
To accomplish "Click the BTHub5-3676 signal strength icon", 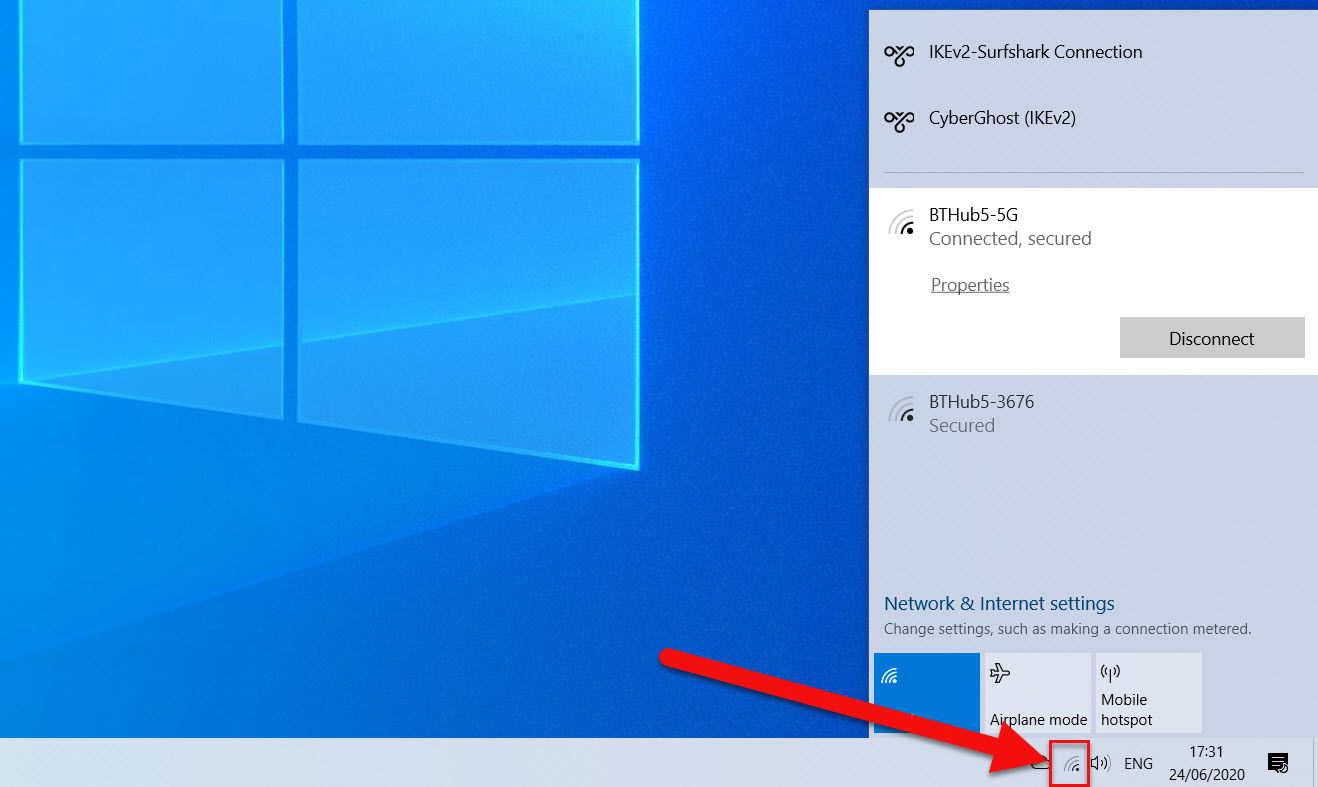I will (x=902, y=410).
